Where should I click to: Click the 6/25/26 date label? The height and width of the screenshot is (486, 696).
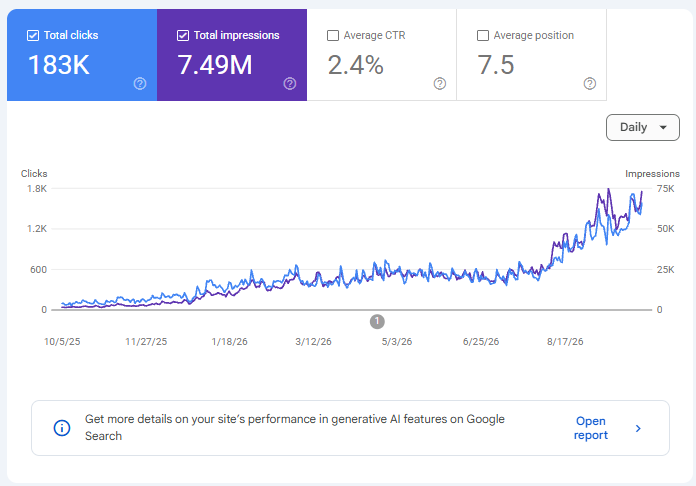click(481, 342)
